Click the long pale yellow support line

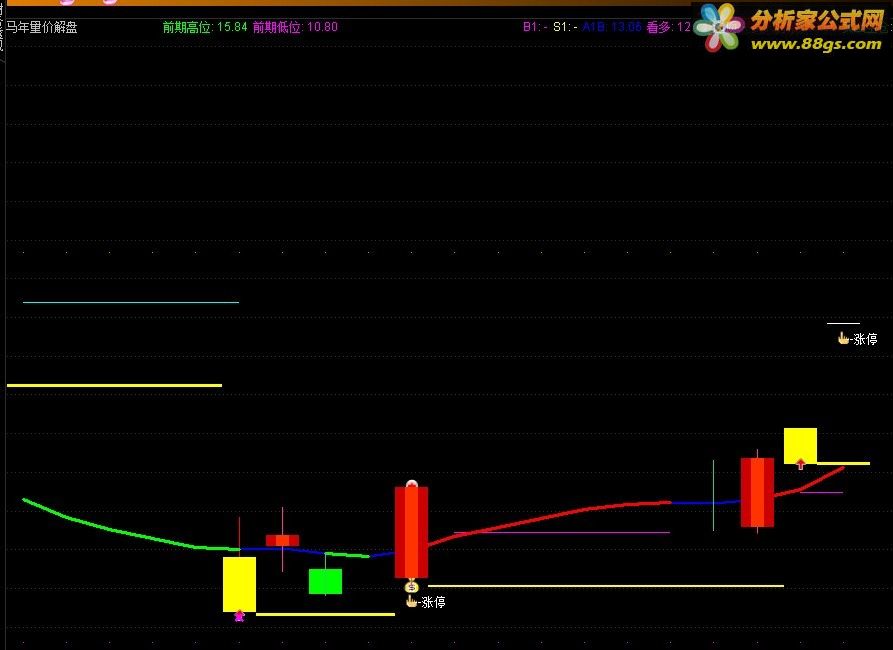(605, 586)
